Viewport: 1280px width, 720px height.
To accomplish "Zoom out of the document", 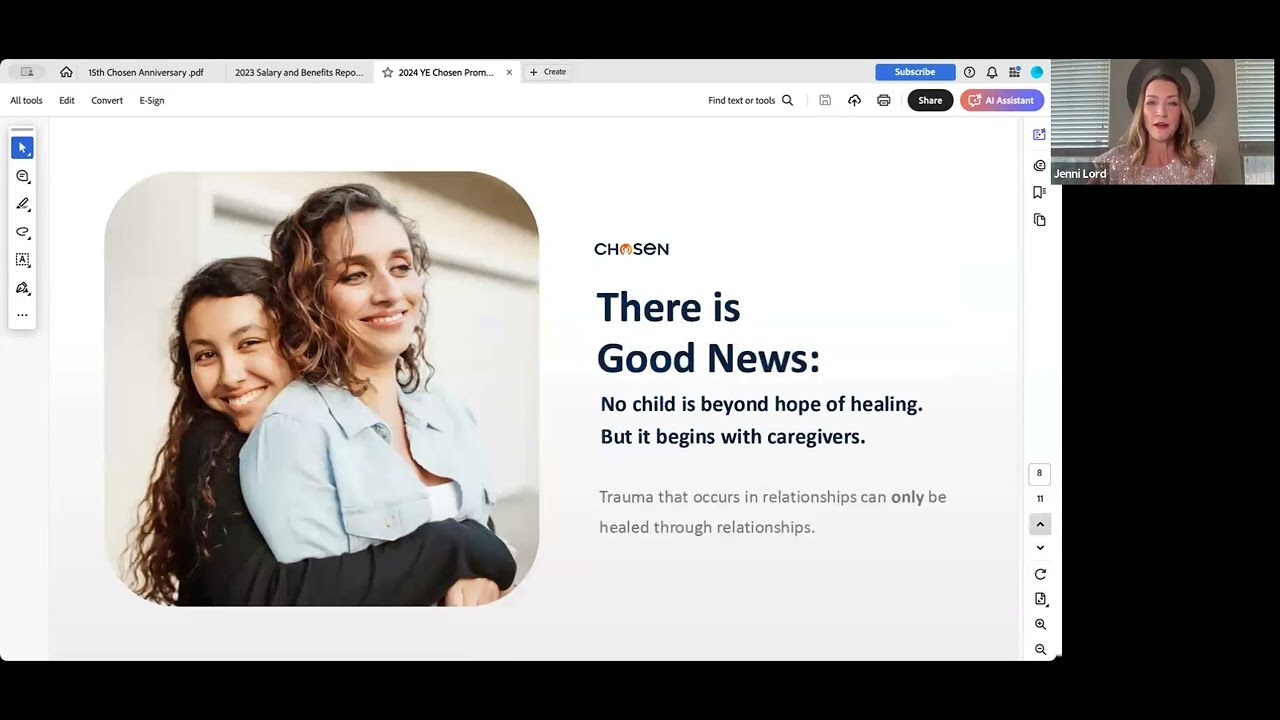I will coord(1040,649).
